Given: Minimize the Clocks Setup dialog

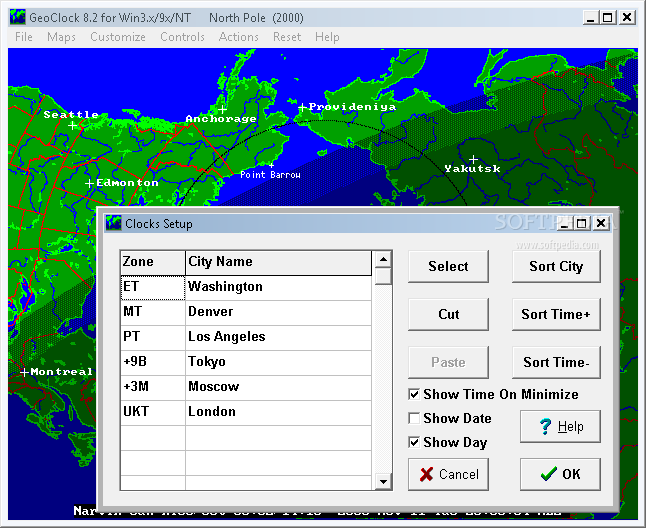Looking at the screenshot, I should pos(564,223).
